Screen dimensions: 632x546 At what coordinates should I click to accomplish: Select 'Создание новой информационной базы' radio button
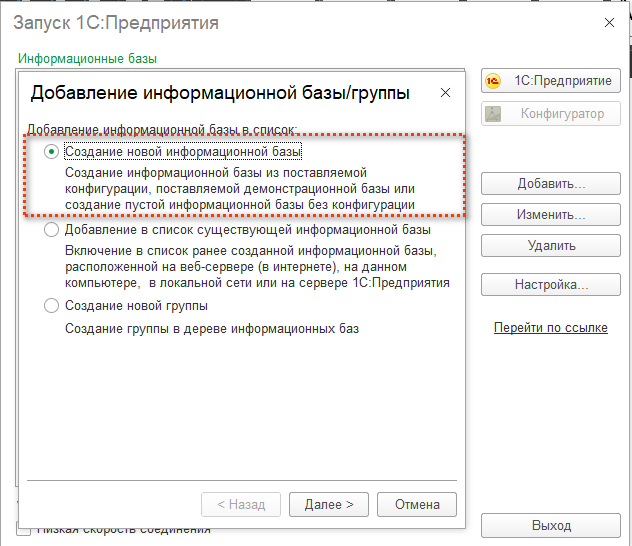(51, 152)
